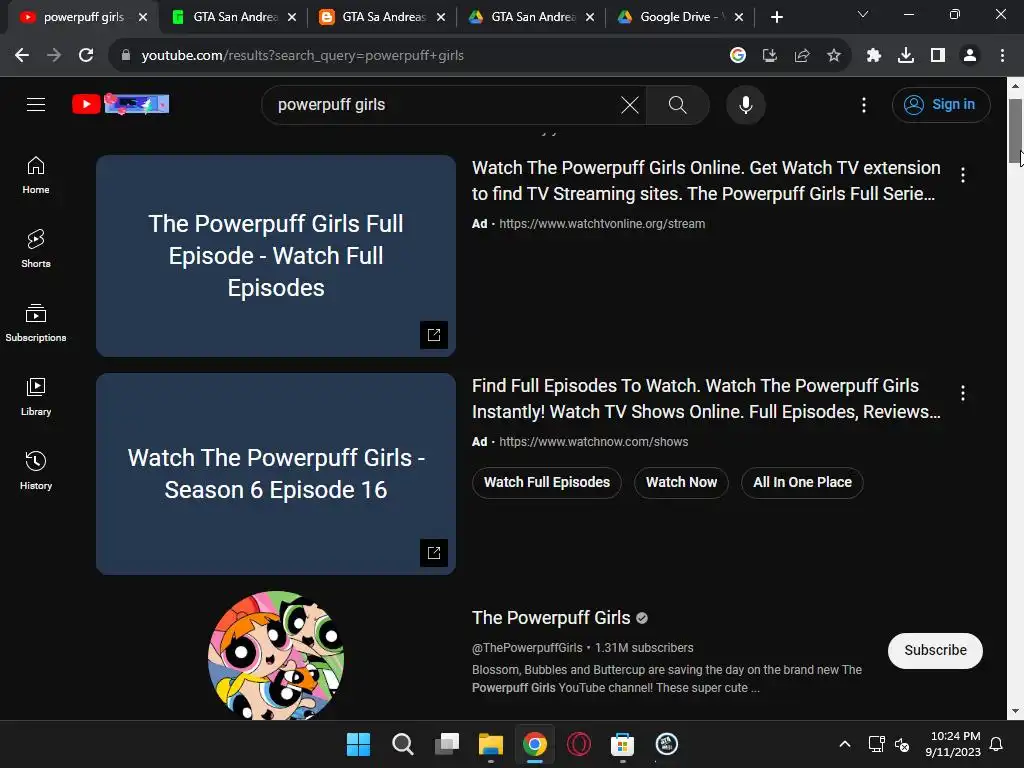
Task: Click the Full Episode ad thumbnail
Action: [276, 256]
